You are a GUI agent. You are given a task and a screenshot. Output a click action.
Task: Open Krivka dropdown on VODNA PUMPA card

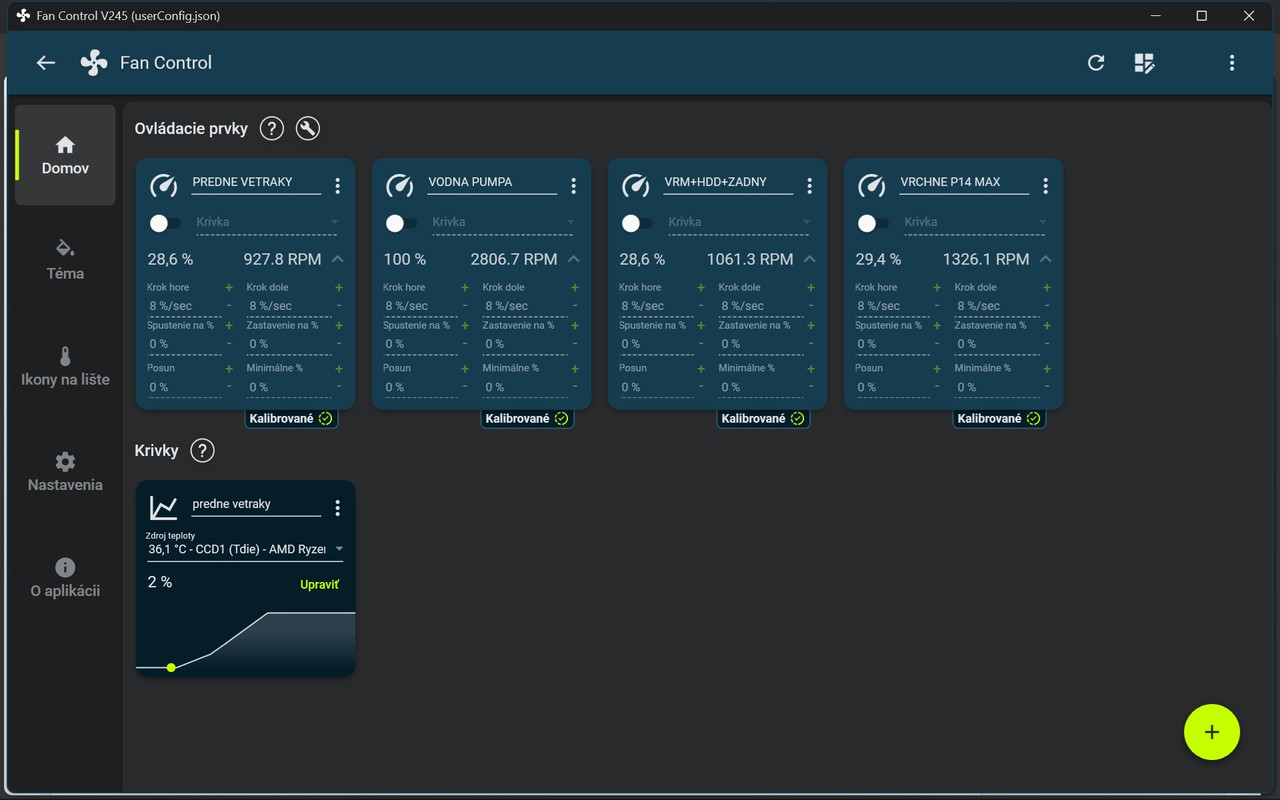tap(504, 222)
